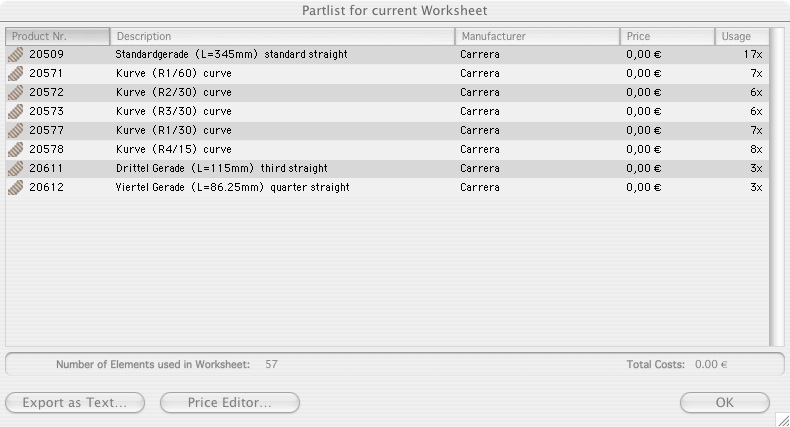Open the Price Editor
The width and height of the screenshot is (790, 427).
point(229,403)
